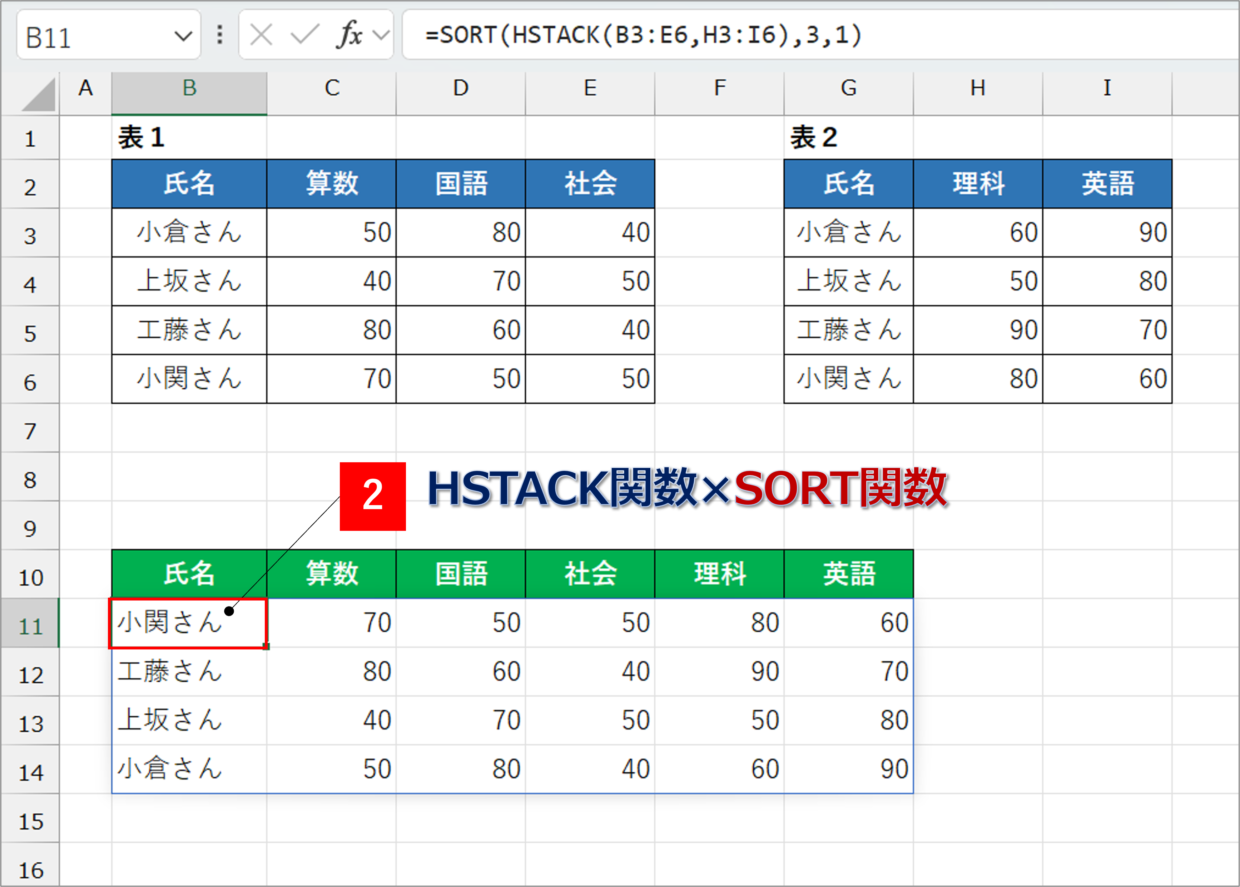Screen dimensions: 1240x887
Task: Select row 10 header
Action: (30, 577)
